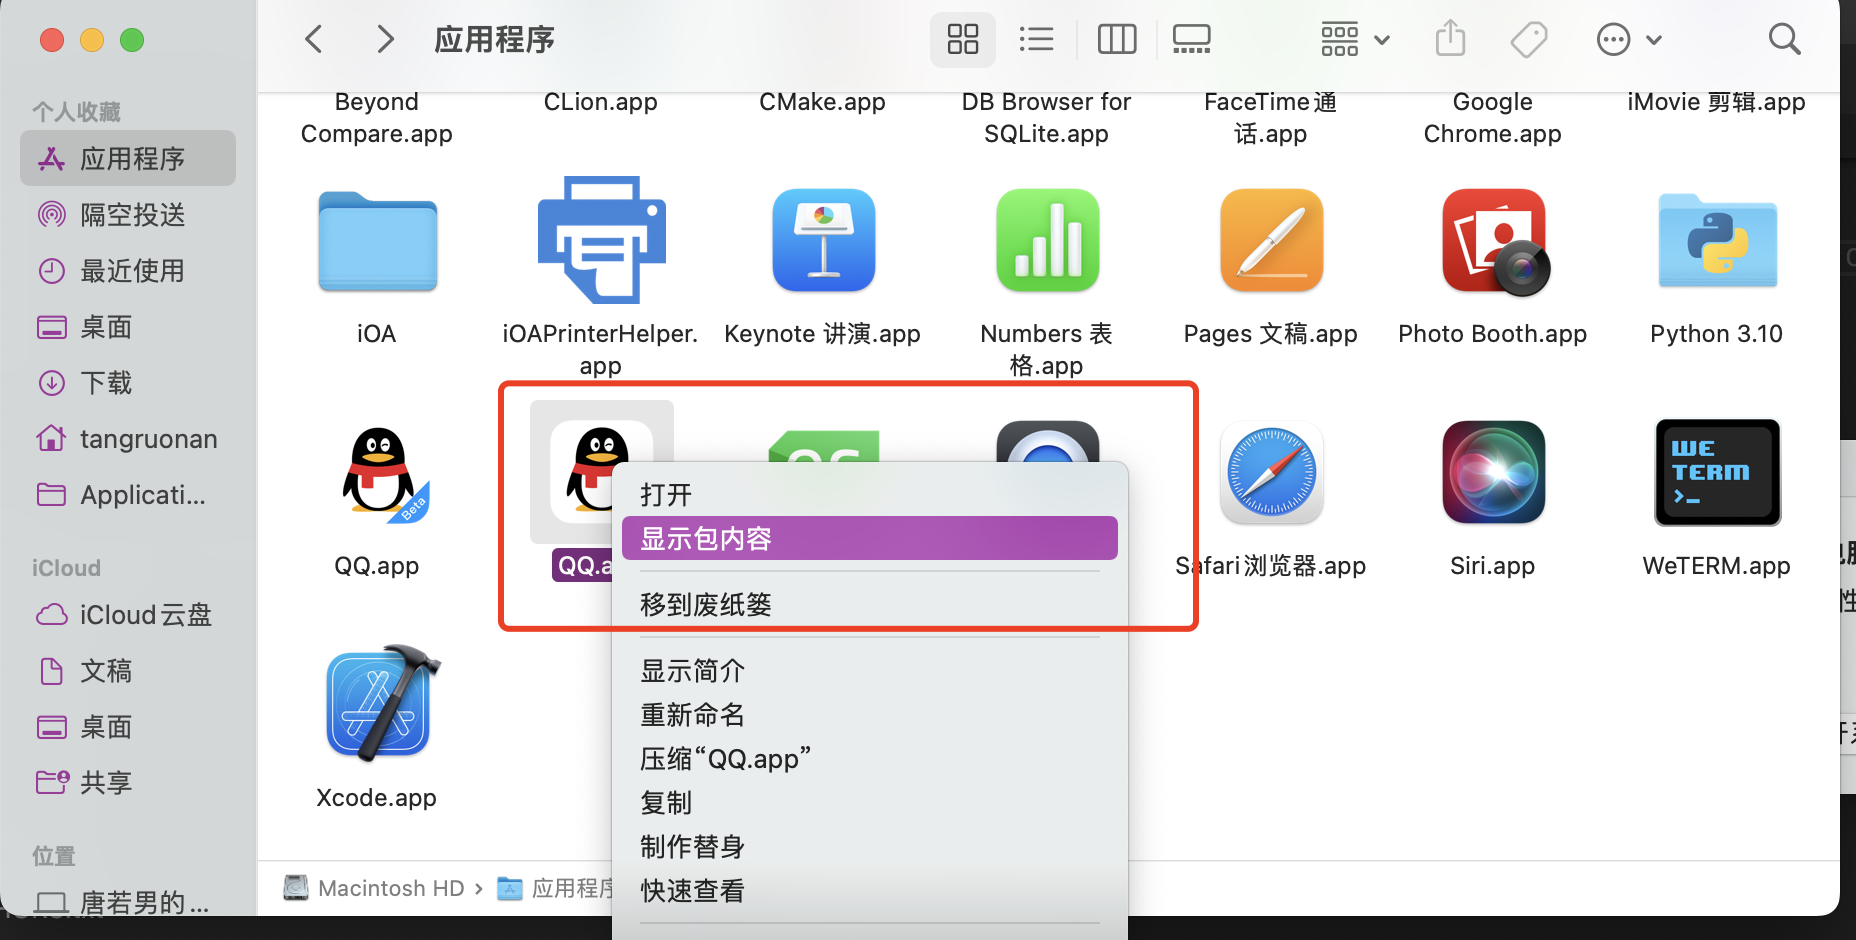The height and width of the screenshot is (940, 1856).
Task: Open 桌面 under iCloud section
Action: tap(128, 726)
